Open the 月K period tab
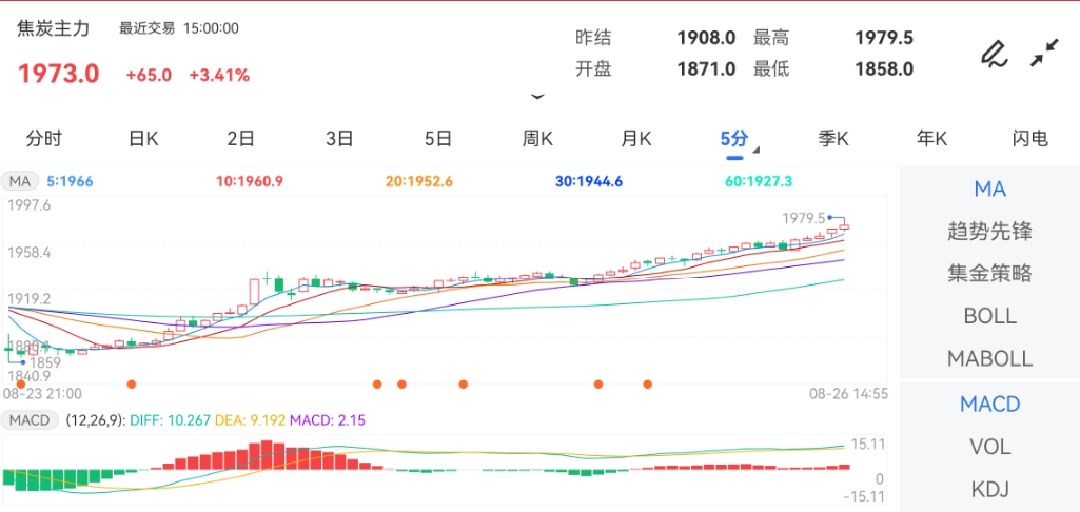1080x512 pixels. tap(636, 139)
